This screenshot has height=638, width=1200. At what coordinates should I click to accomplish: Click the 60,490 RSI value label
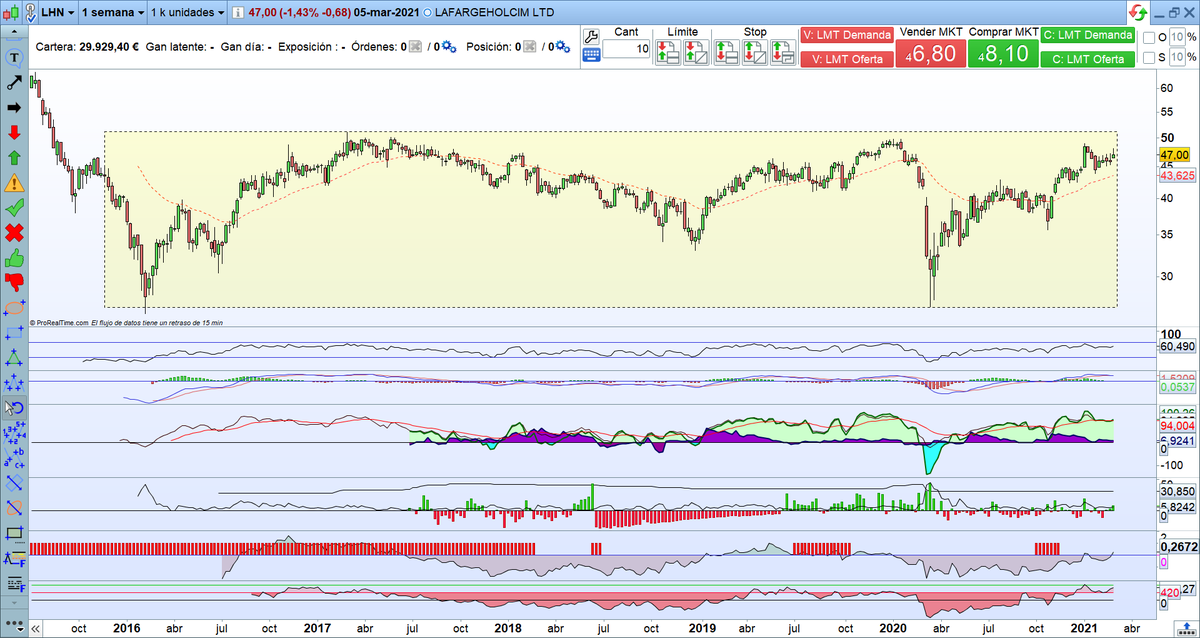tap(1176, 346)
